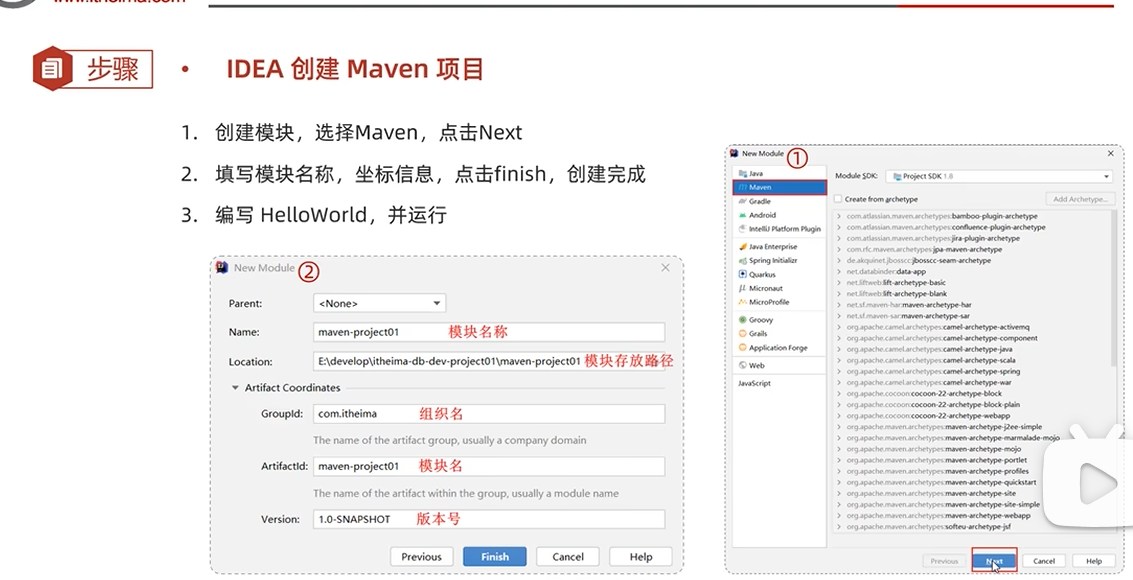This screenshot has height=580, width=1133.
Task: Enable the Create from archetype checkbox
Action: click(x=838, y=199)
